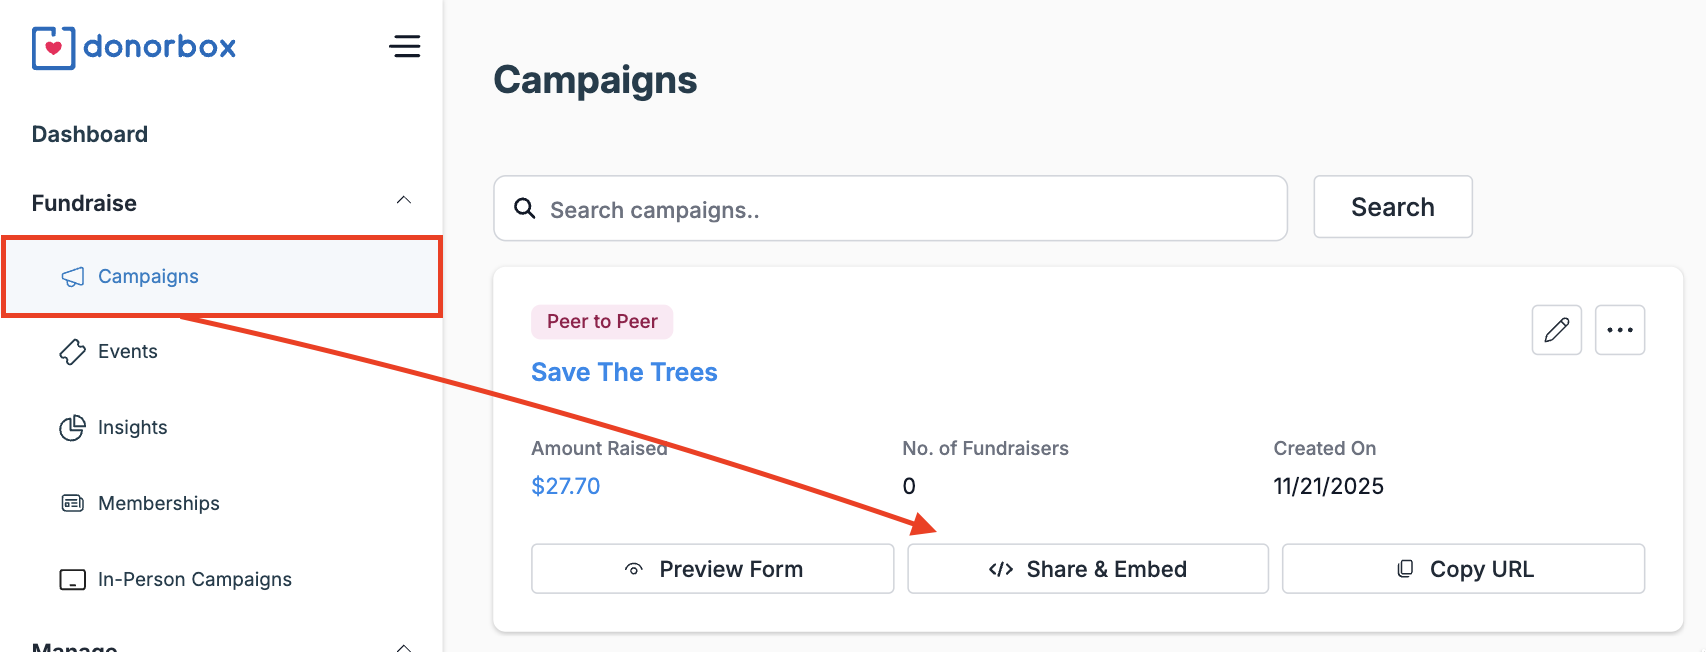Viewport: 1706px width, 652px height.
Task: Click the magnifier icon in the search bar
Action: pos(525,208)
